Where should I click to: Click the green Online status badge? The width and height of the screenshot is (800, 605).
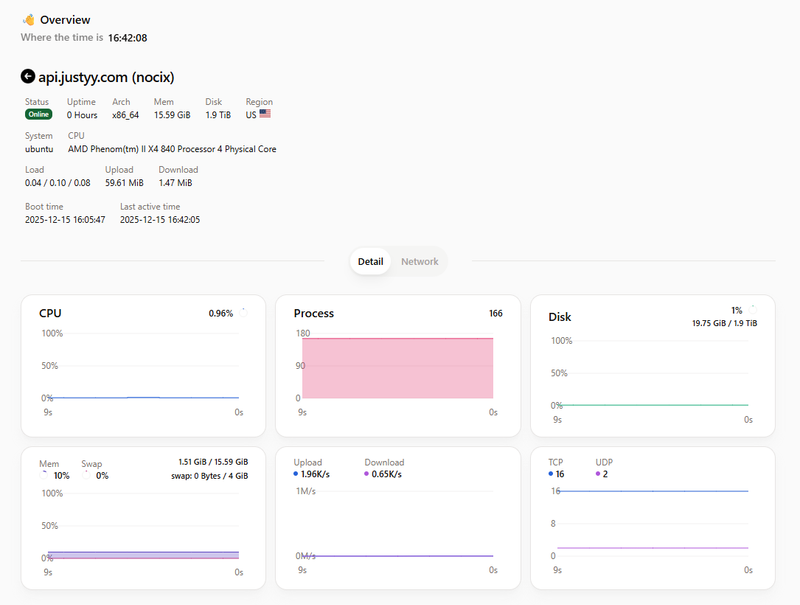38,114
